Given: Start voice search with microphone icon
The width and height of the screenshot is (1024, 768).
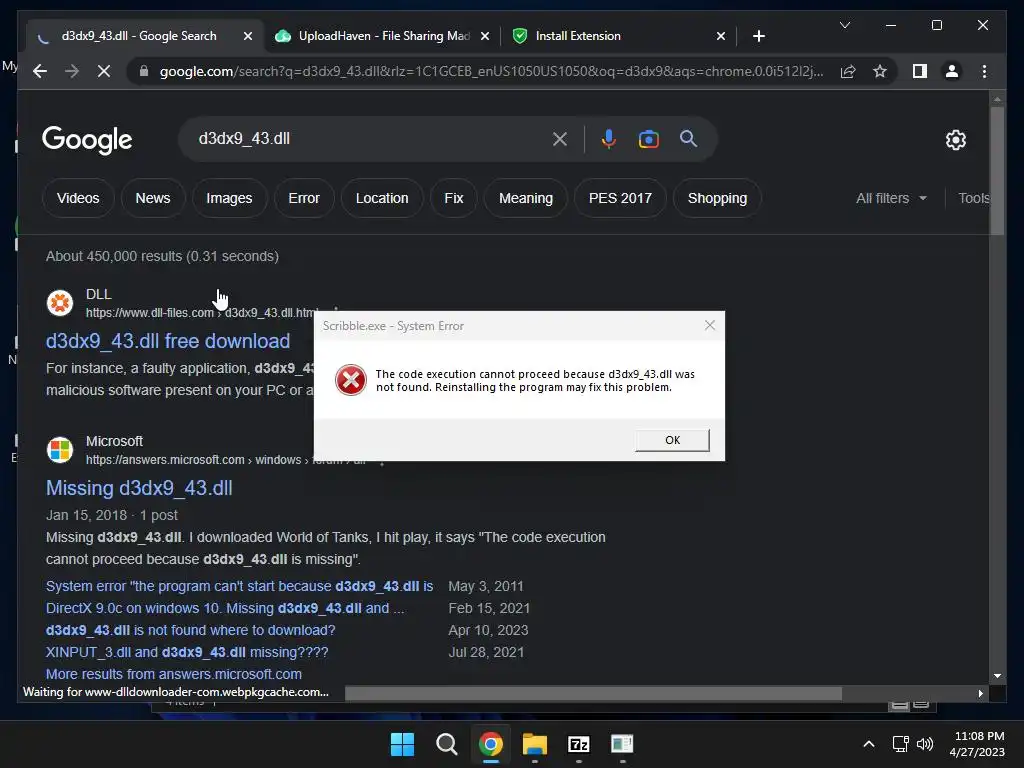Looking at the screenshot, I should point(609,138).
